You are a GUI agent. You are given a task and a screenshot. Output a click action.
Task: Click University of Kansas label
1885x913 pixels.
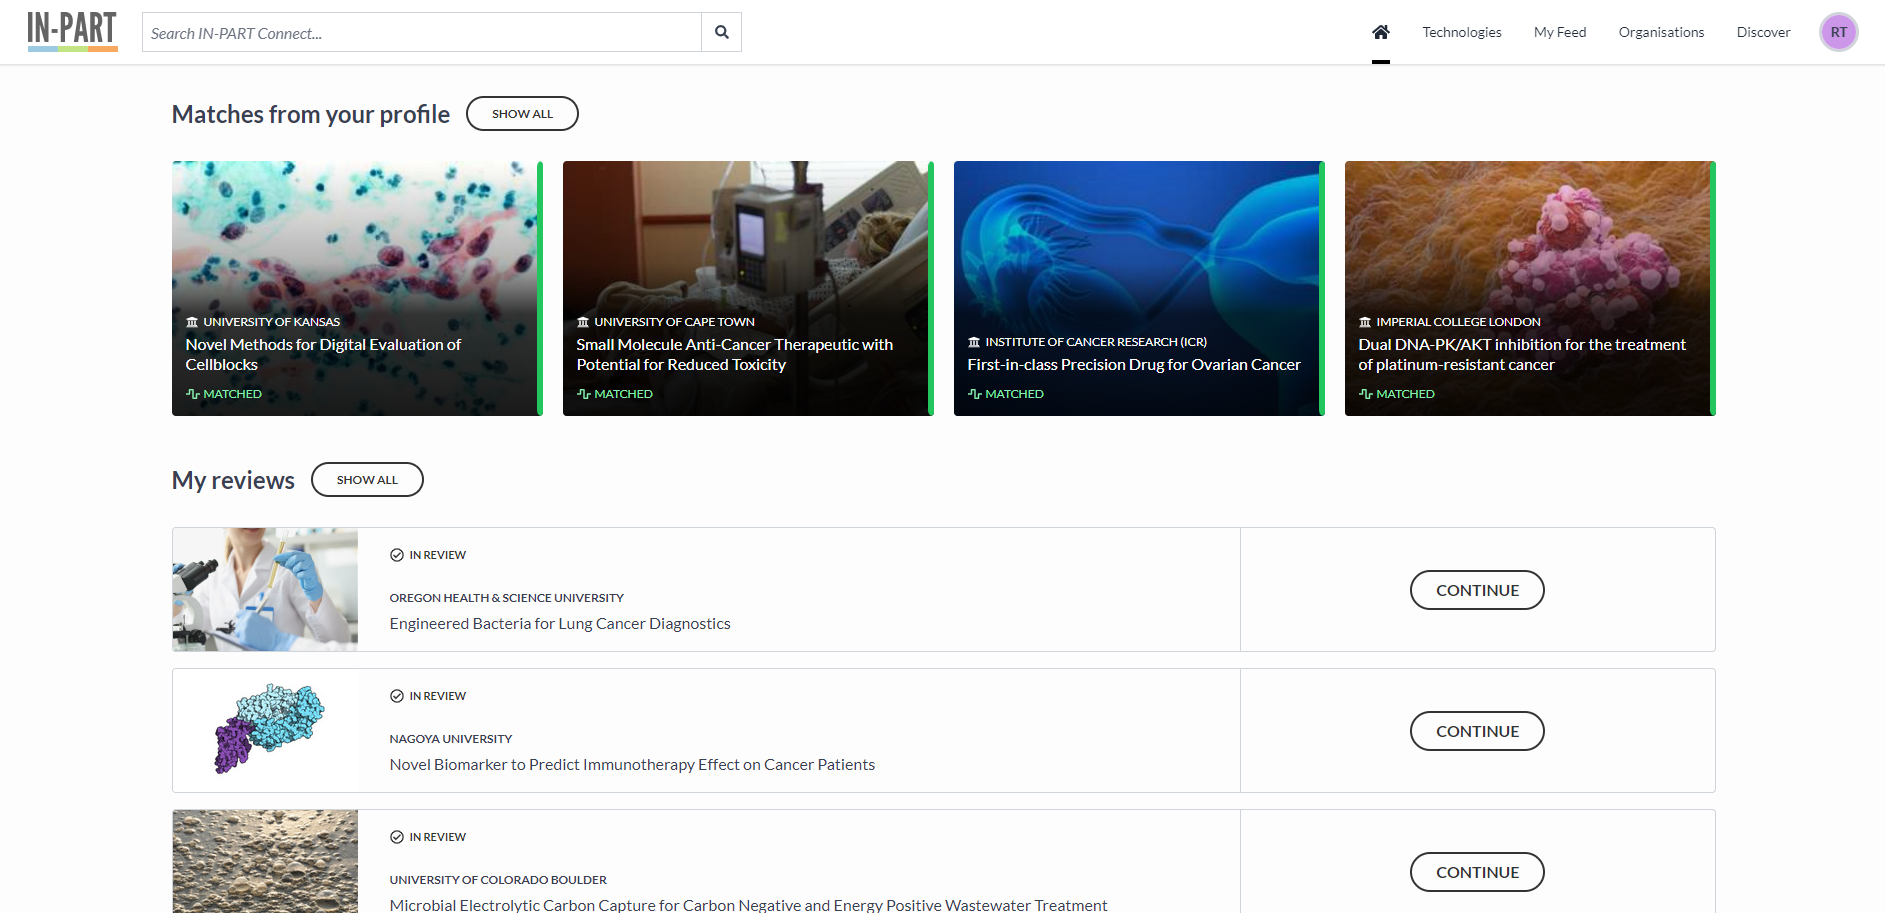click(272, 322)
